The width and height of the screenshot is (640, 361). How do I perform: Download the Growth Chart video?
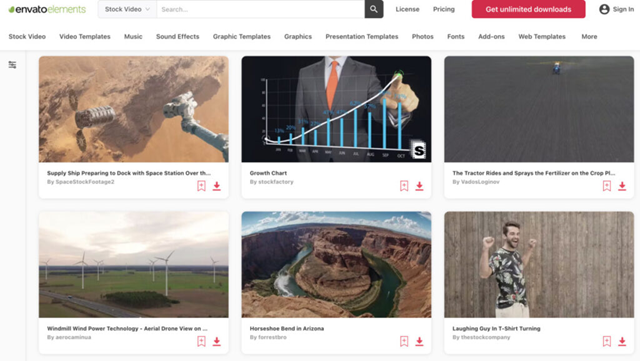pyautogui.click(x=419, y=186)
